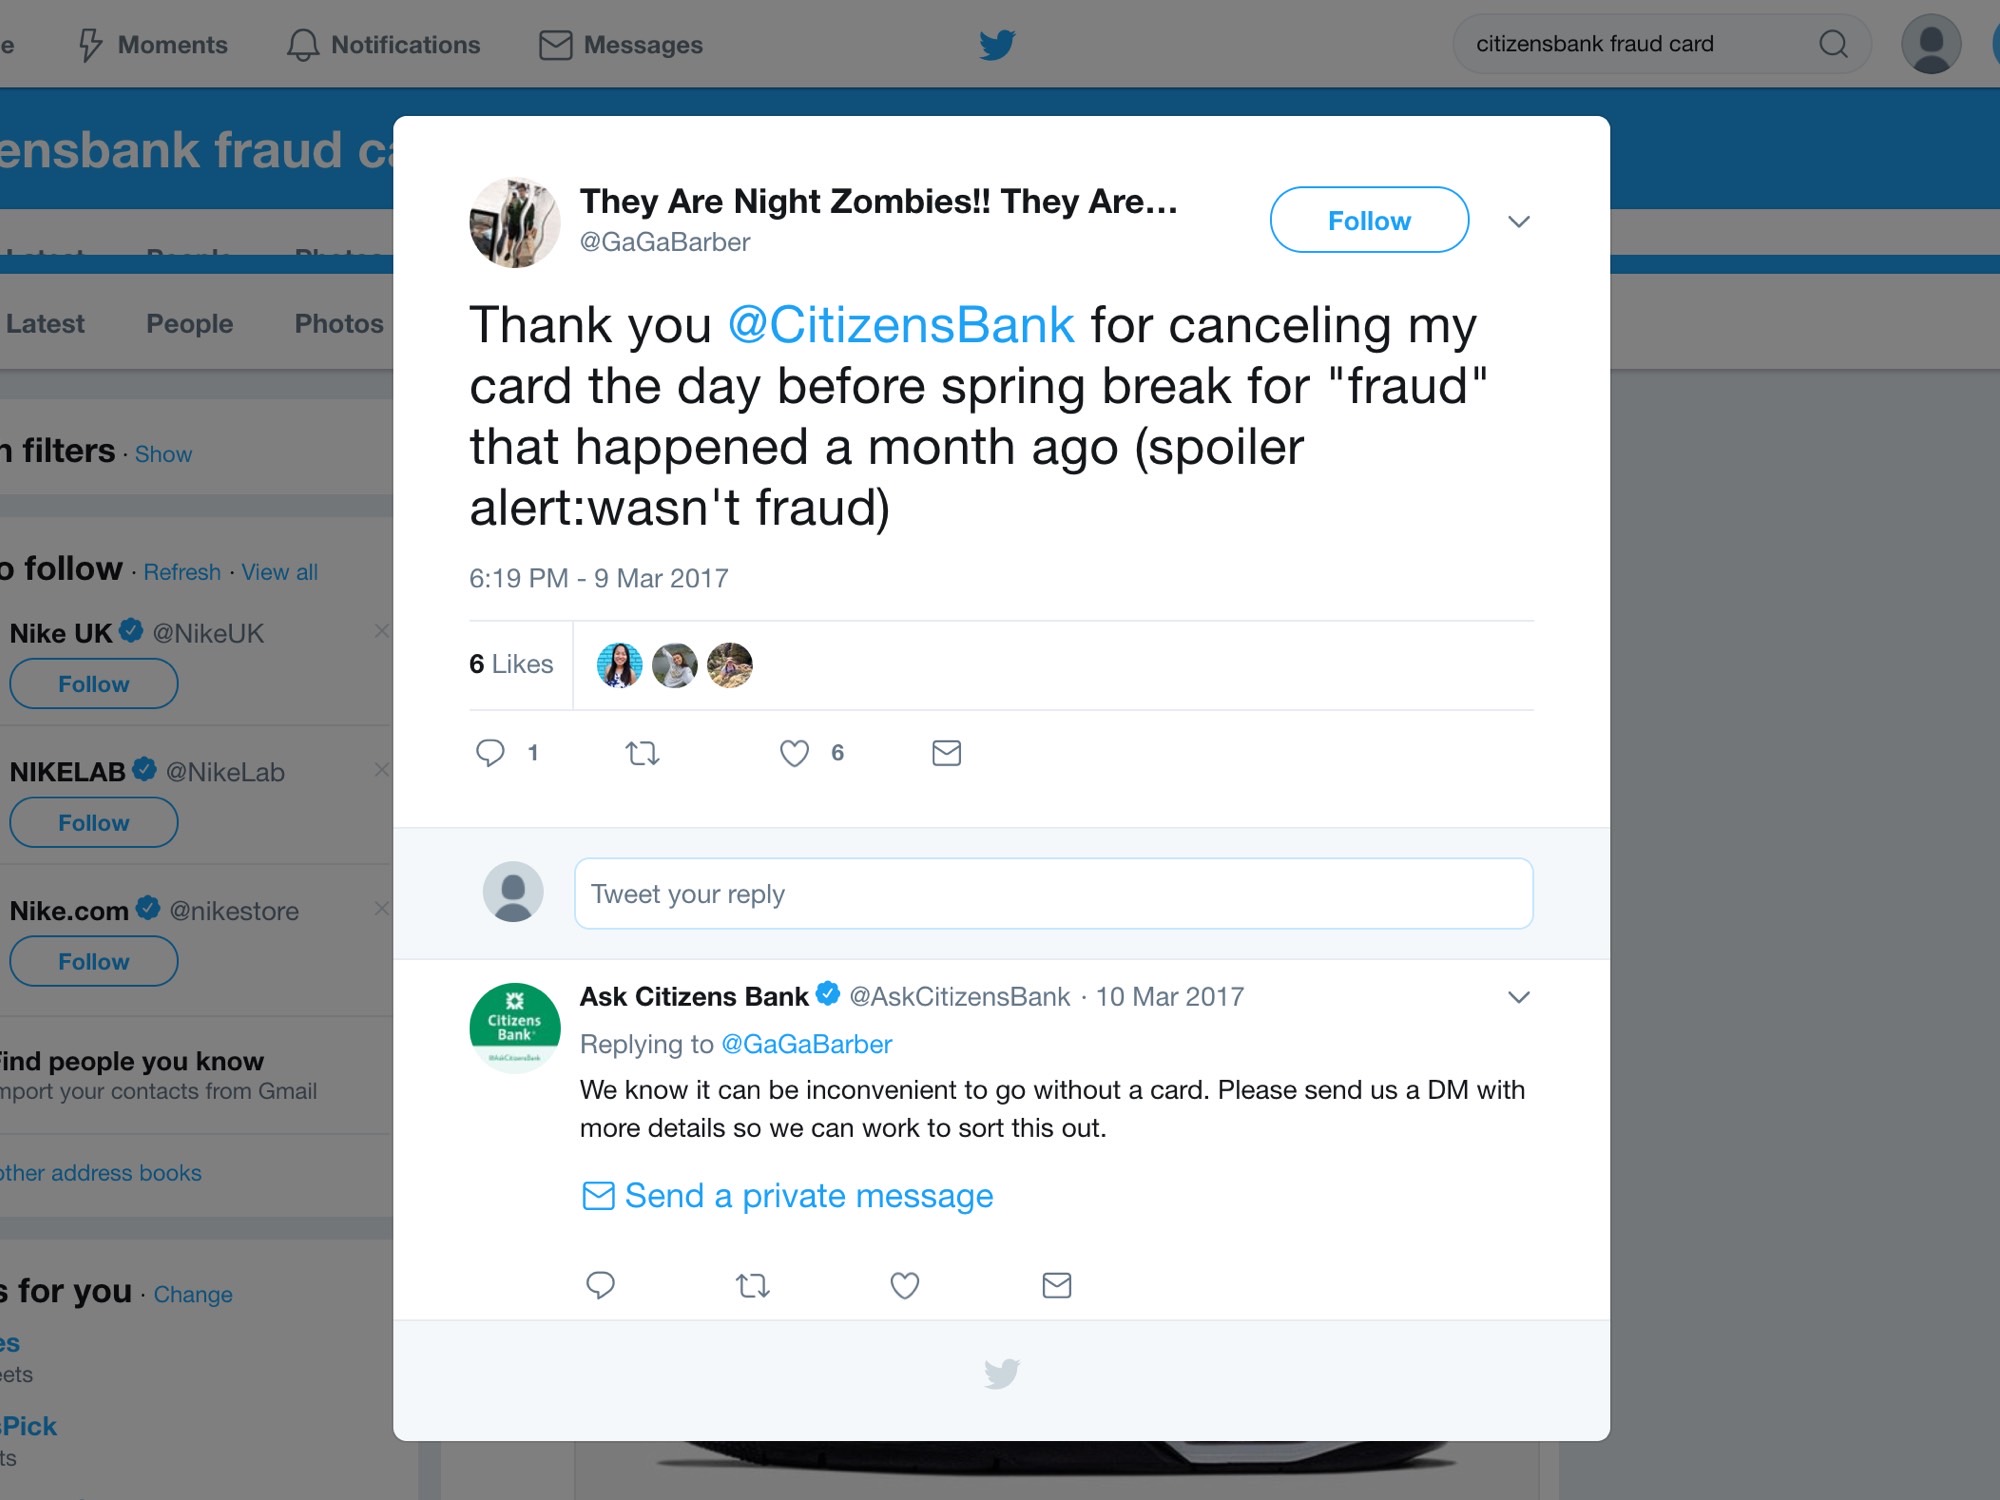Open the Moments lightning icon
2000x1500 pixels.
click(91, 44)
